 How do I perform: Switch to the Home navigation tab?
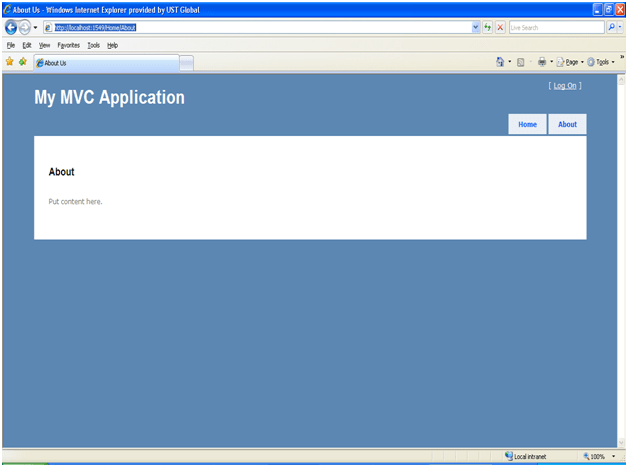[x=527, y=125]
